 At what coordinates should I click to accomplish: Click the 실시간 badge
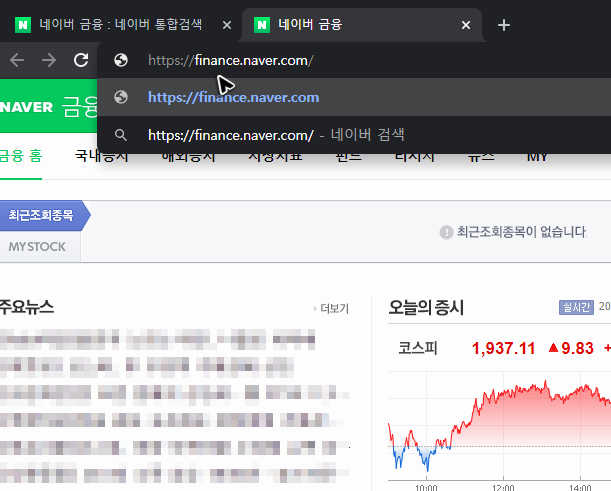pos(576,307)
